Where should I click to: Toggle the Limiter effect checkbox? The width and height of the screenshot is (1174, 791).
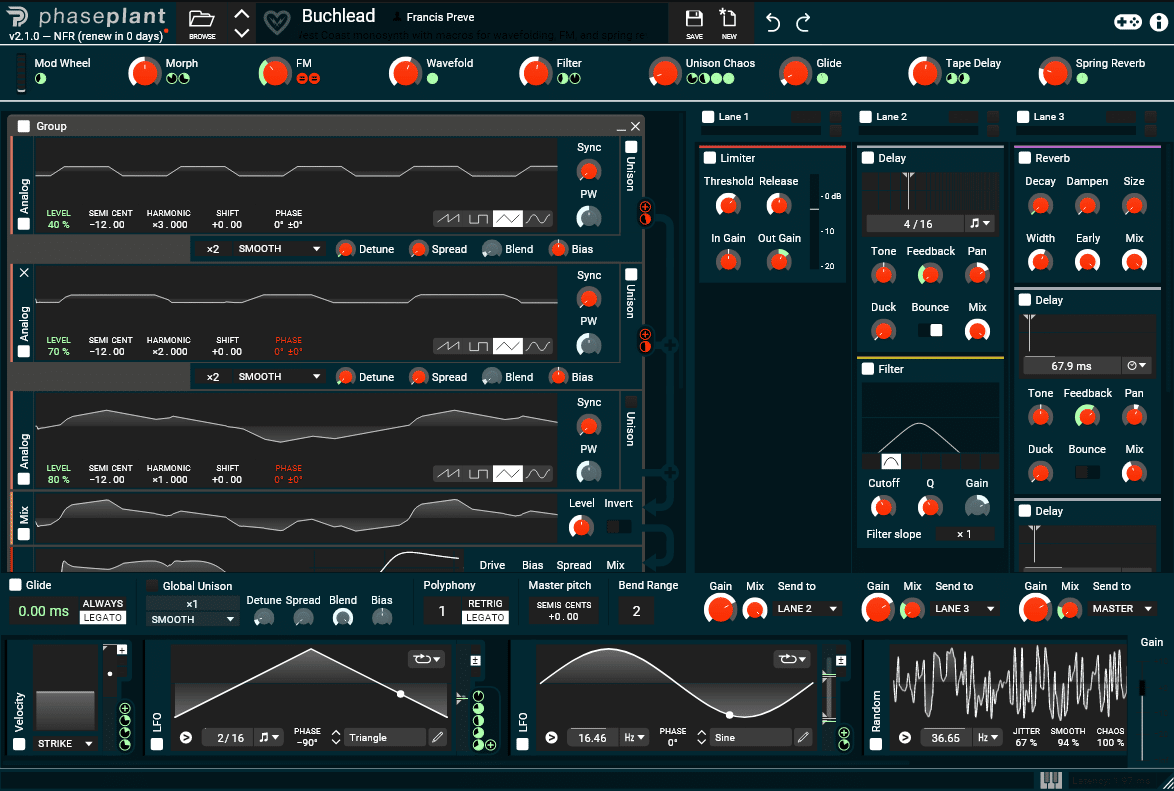pos(710,158)
